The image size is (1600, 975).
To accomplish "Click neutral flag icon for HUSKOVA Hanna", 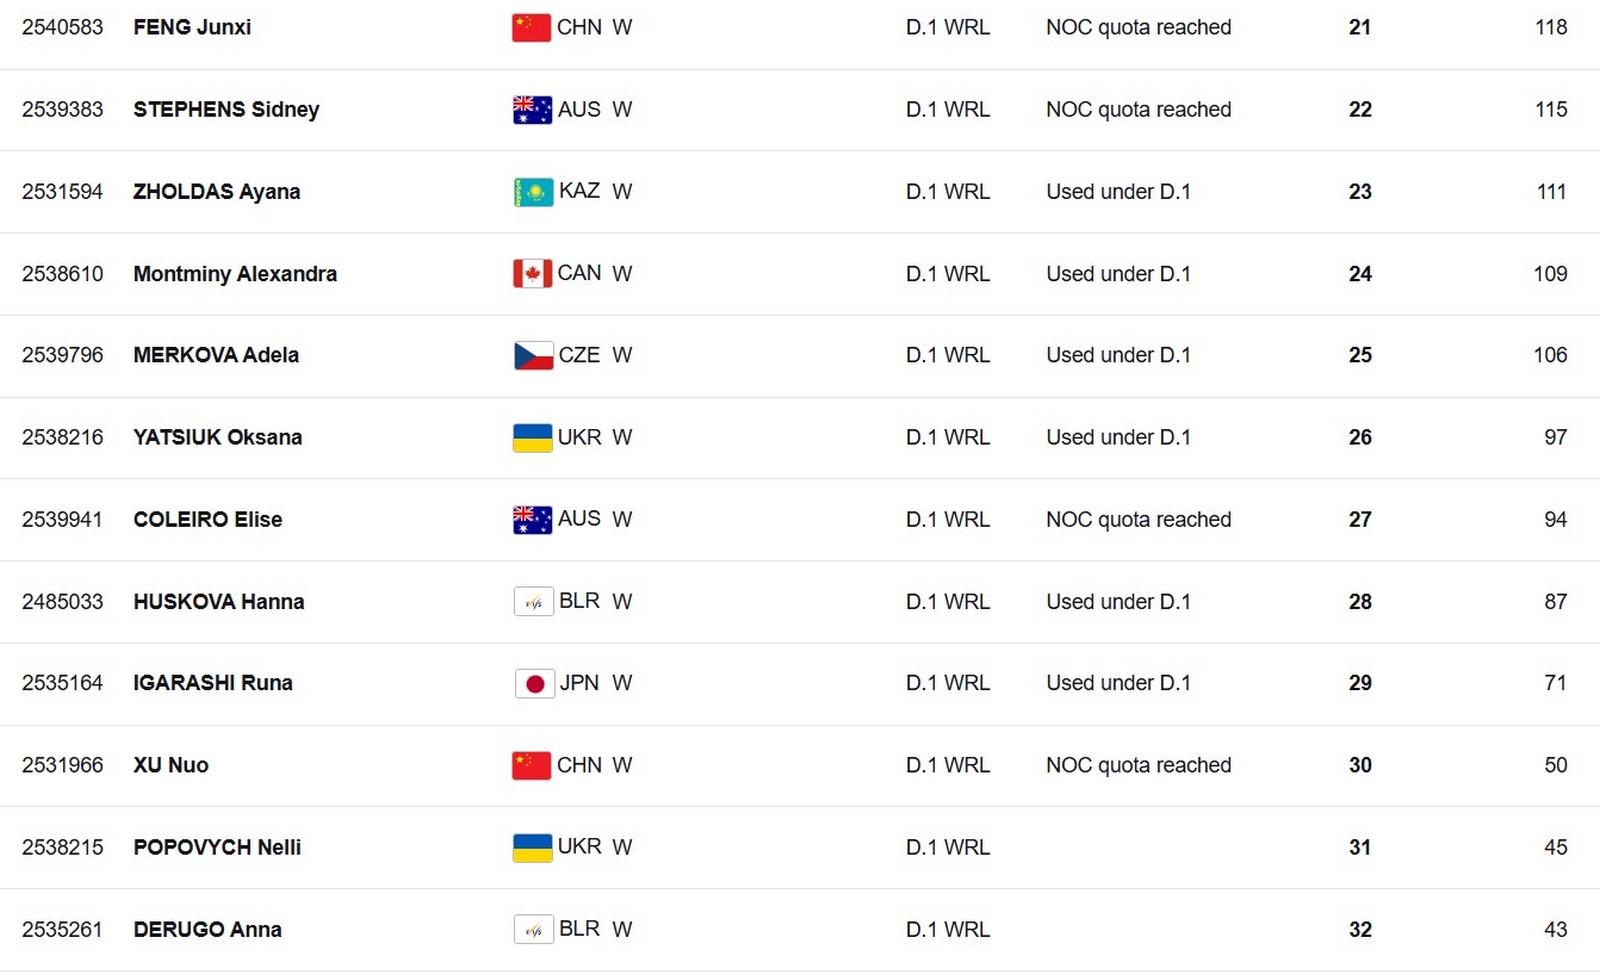I will pyautogui.click(x=533, y=601).
